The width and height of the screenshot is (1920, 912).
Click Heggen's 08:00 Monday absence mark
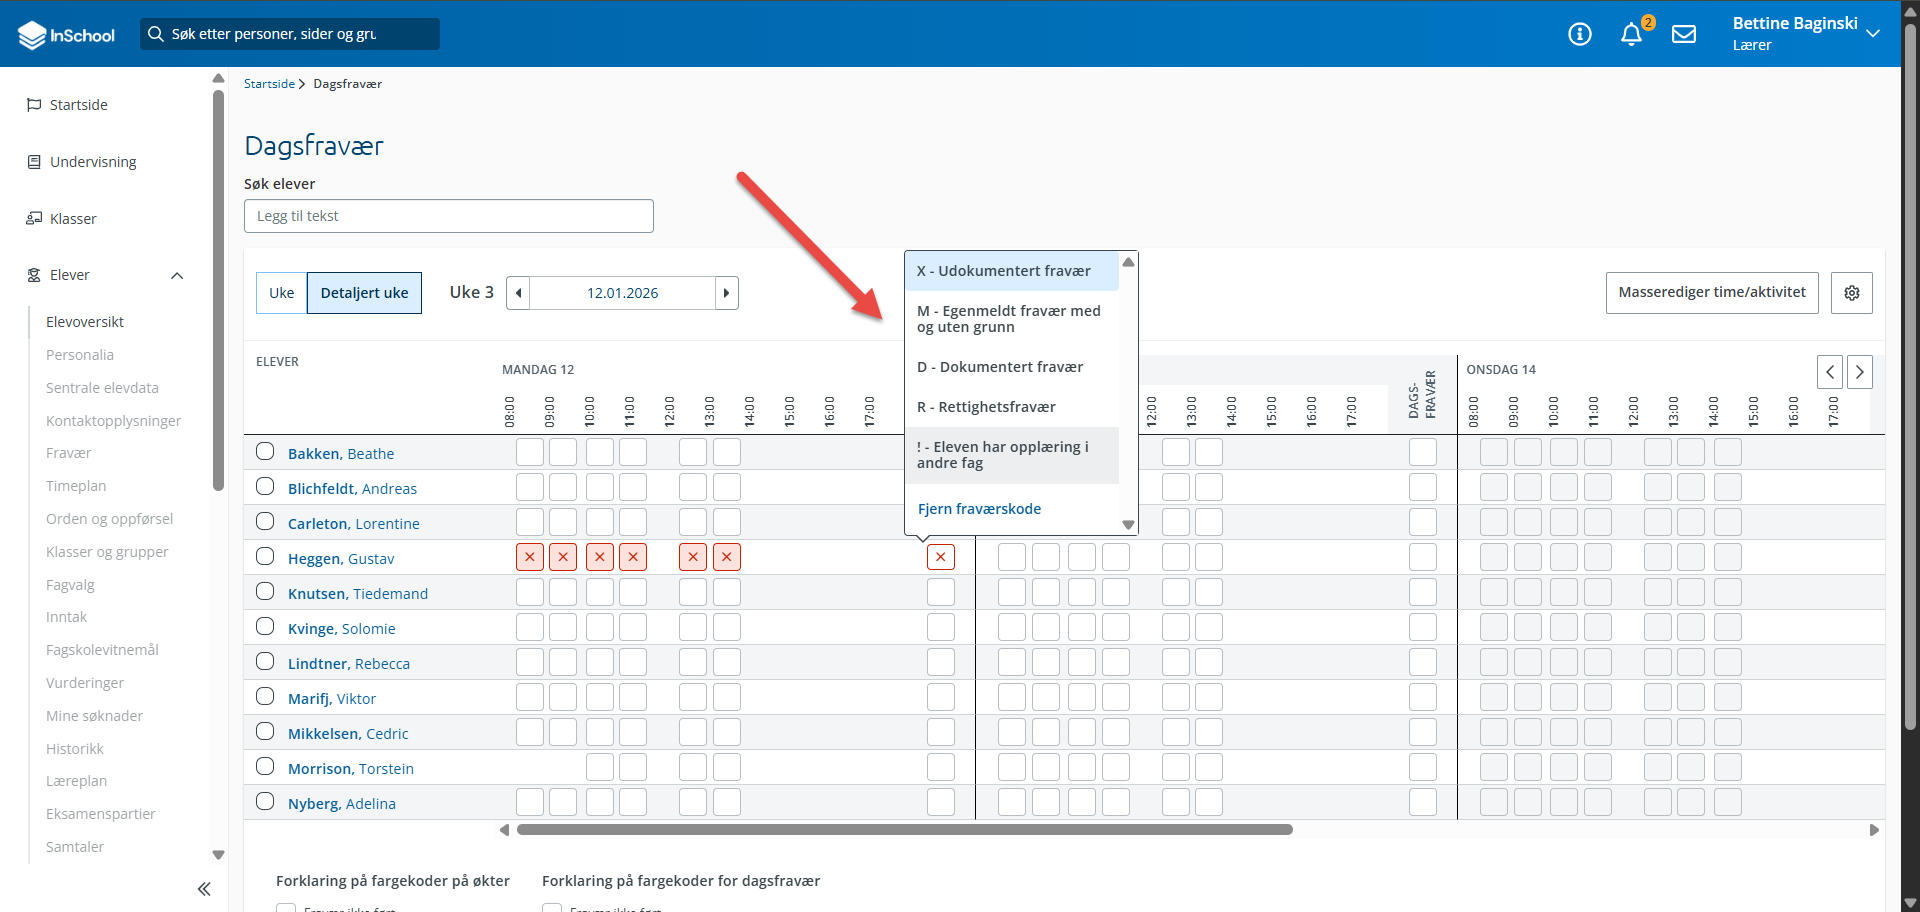tap(530, 557)
